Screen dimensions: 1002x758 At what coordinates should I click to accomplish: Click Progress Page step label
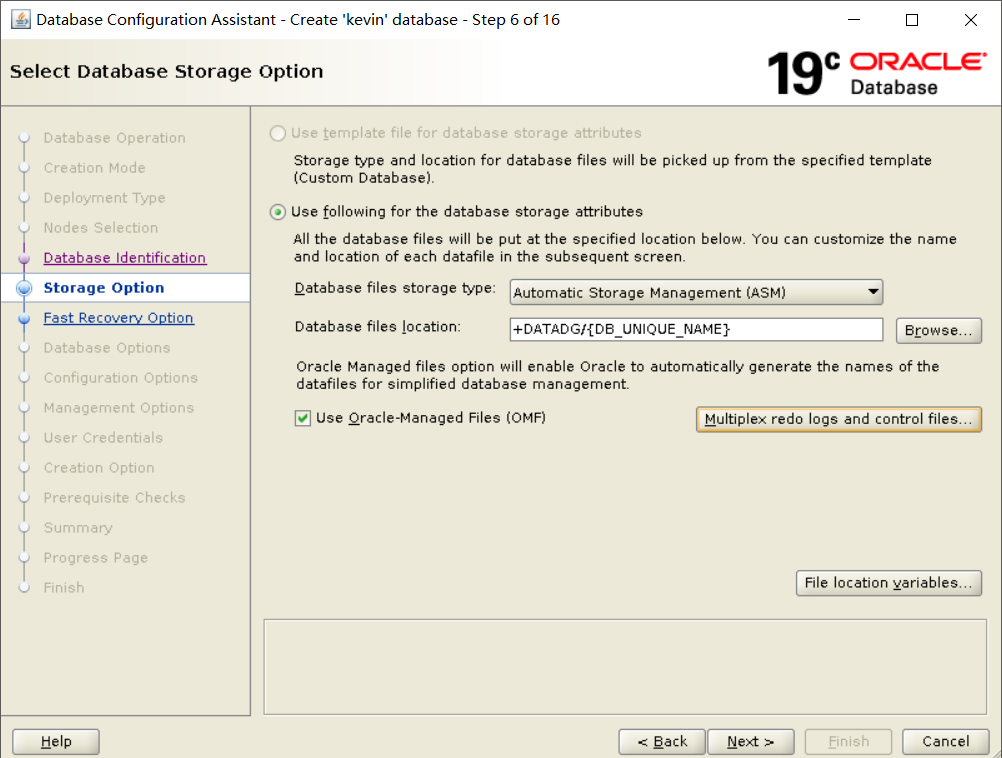tap(95, 558)
